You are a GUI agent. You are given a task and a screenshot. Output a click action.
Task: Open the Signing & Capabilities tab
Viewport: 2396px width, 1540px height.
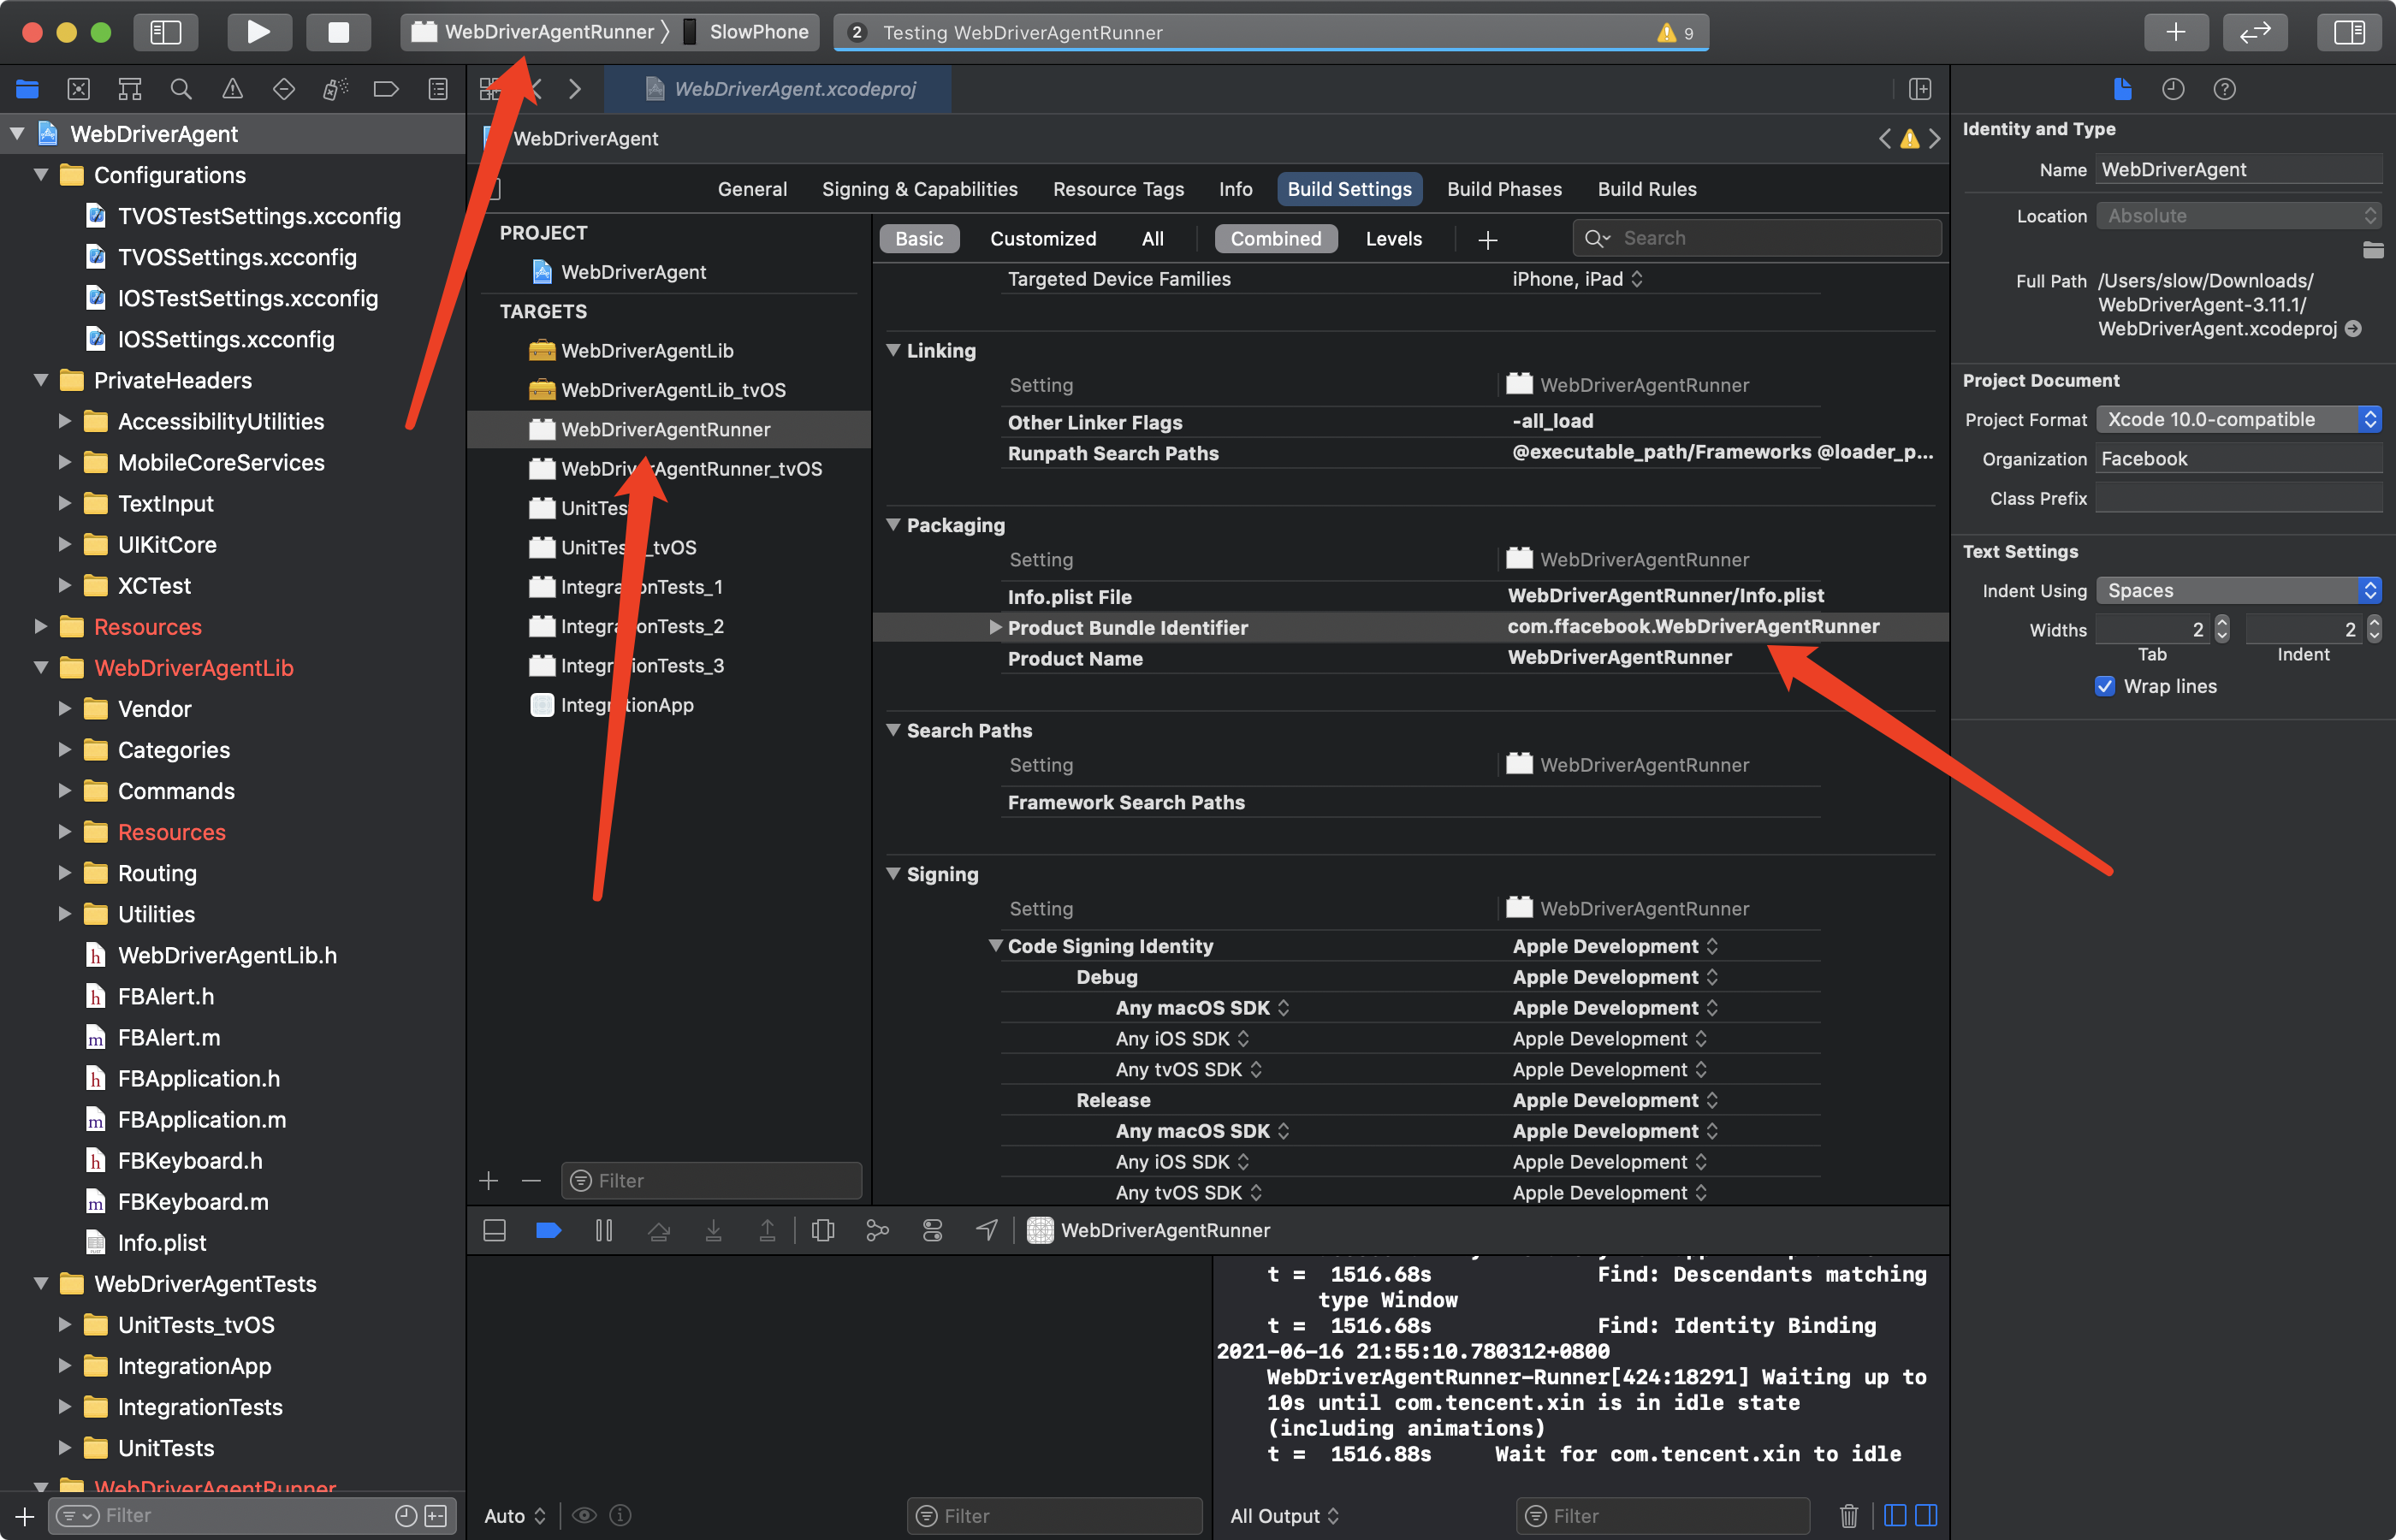(919, 189)
